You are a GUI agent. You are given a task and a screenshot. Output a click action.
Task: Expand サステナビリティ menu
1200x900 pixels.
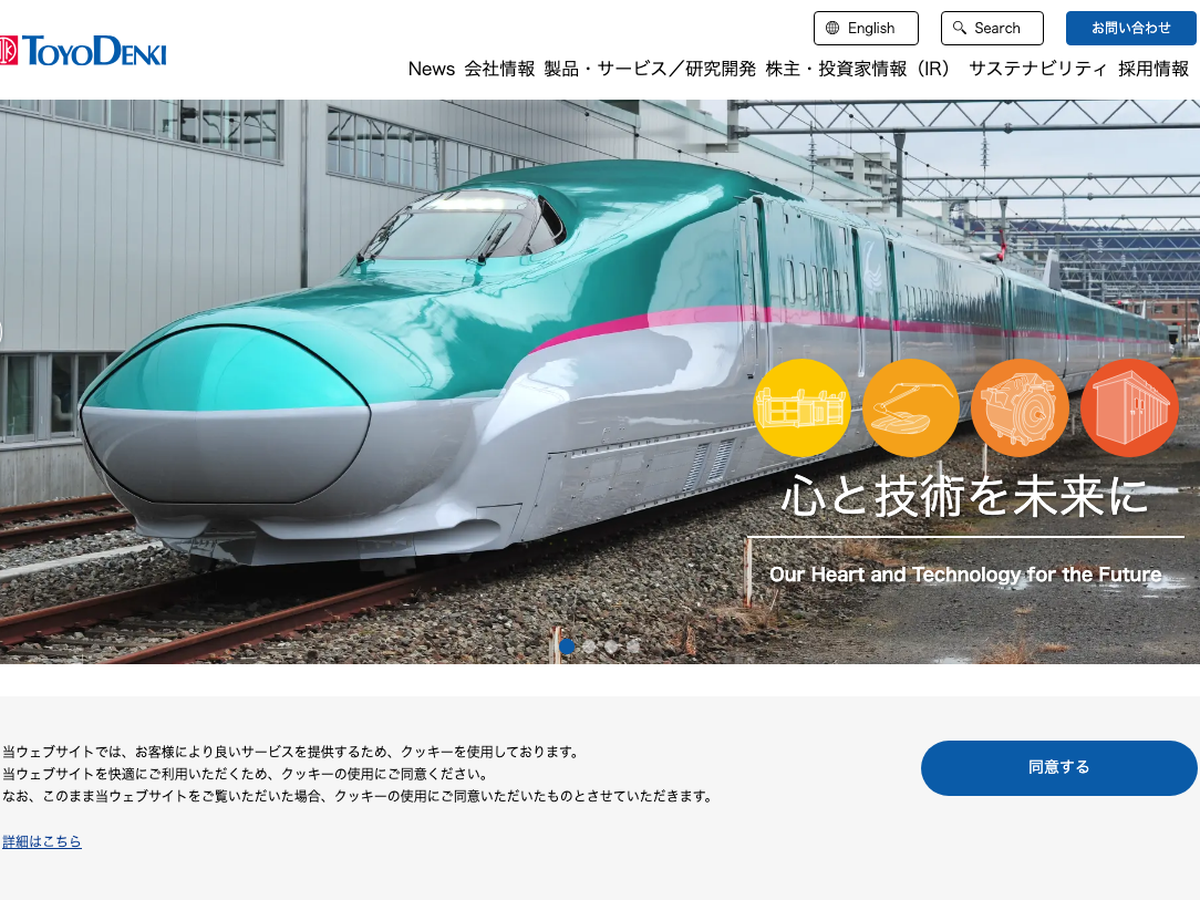1038,69
